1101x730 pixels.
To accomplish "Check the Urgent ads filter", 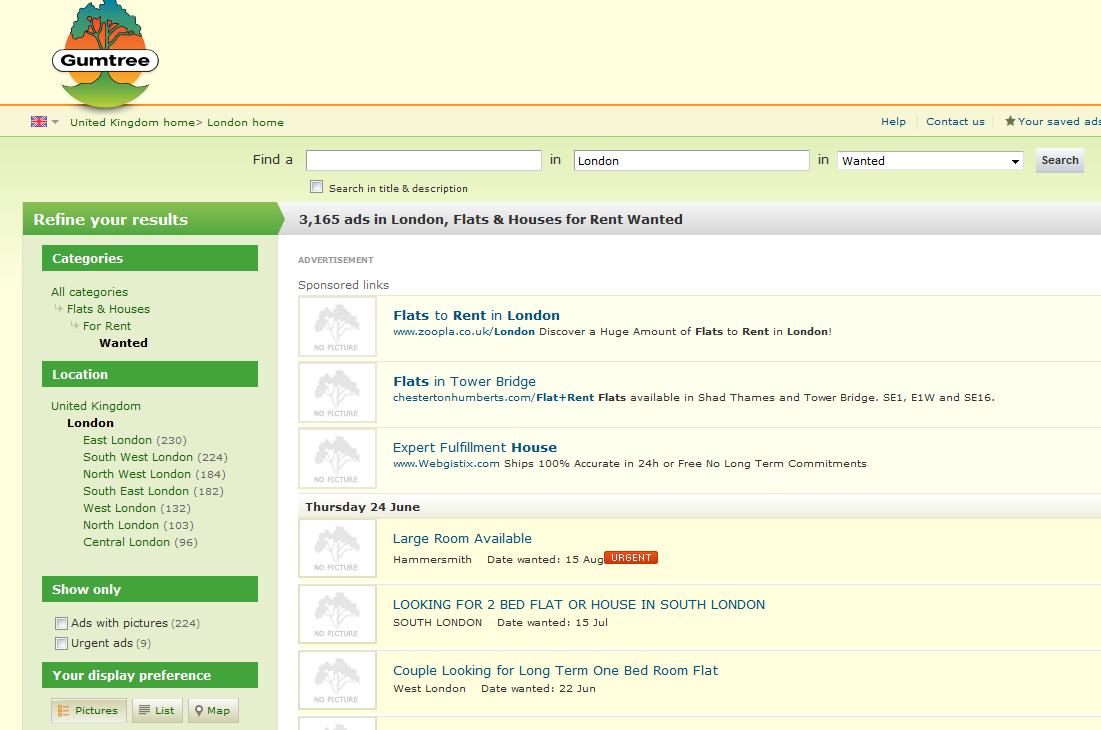I will [x=62, y=644].
